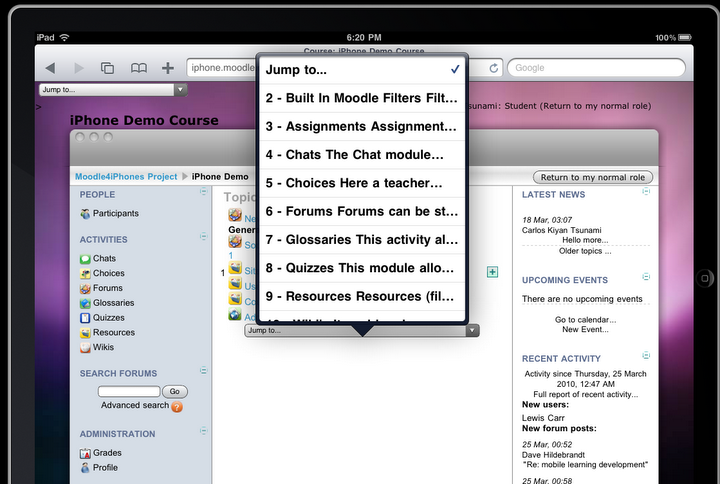Focus the Search Forums text box
Screen dimensions: 720x484
coord(129,391)
